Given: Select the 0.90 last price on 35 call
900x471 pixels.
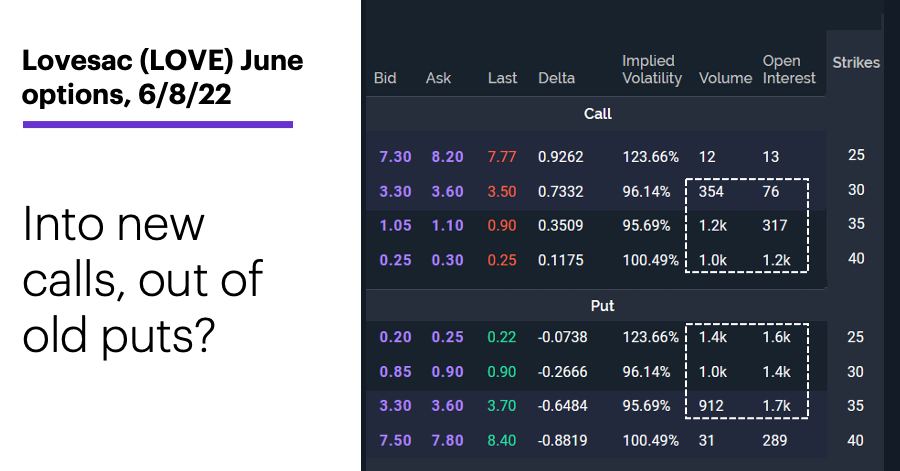Looking at the screenshot, I should pyautogui.click(x=502, y=225).
